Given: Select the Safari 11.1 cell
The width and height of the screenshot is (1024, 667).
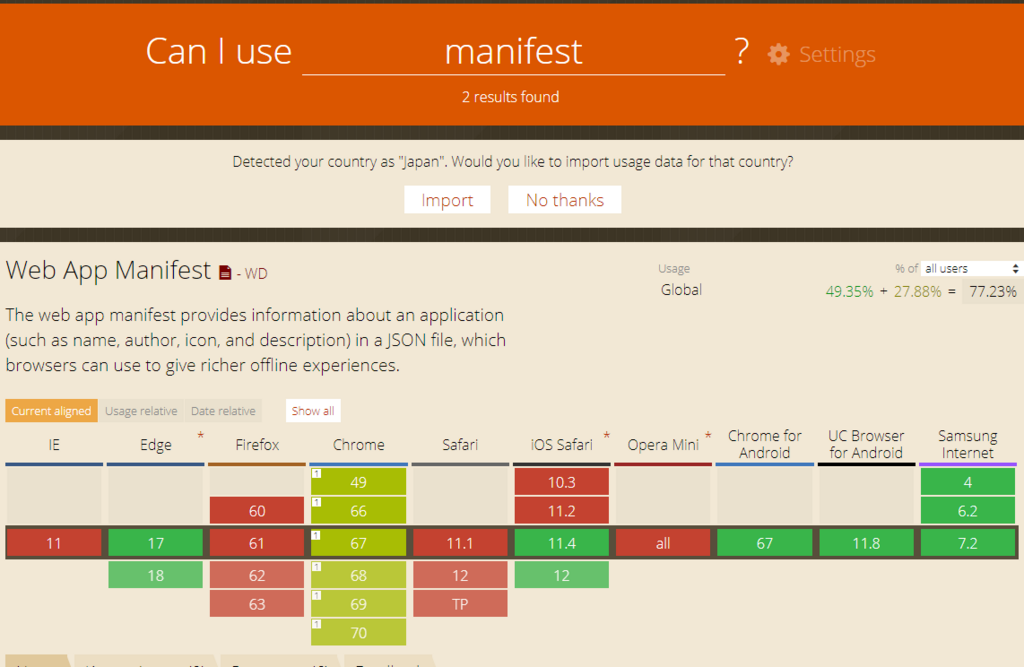Looking at the screenshot, I should pyautogui.click(x=460, y=543).
